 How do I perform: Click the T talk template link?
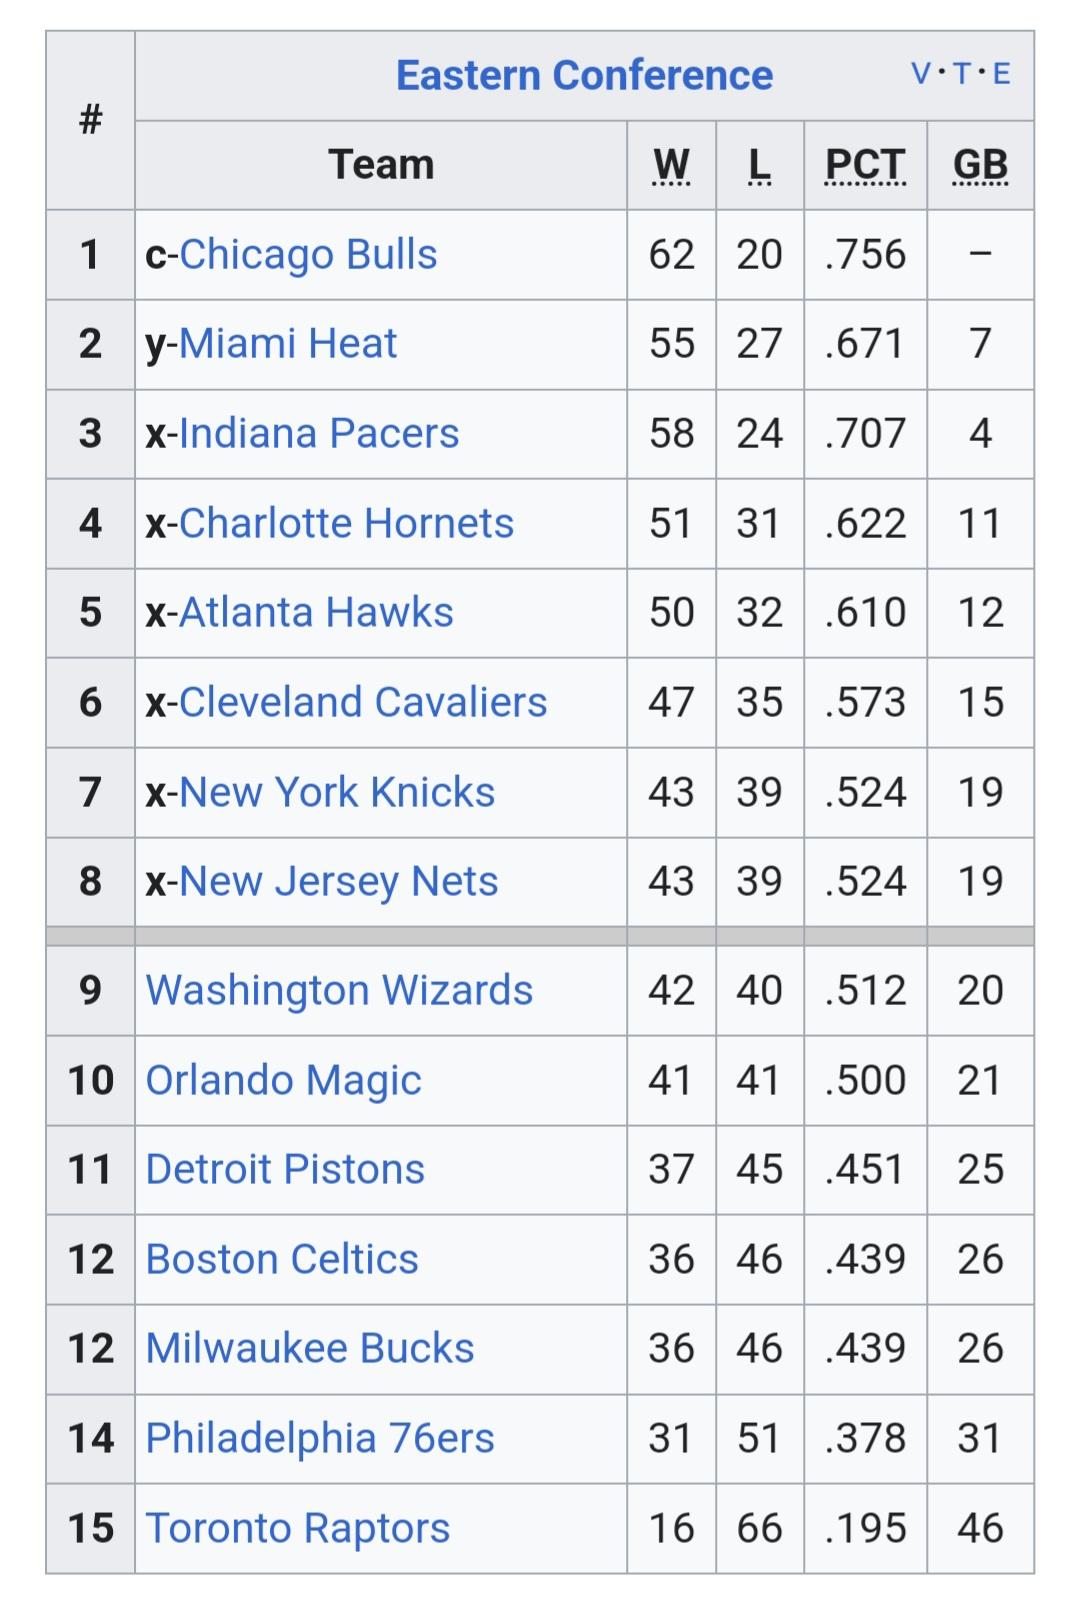tap(961, 73)
